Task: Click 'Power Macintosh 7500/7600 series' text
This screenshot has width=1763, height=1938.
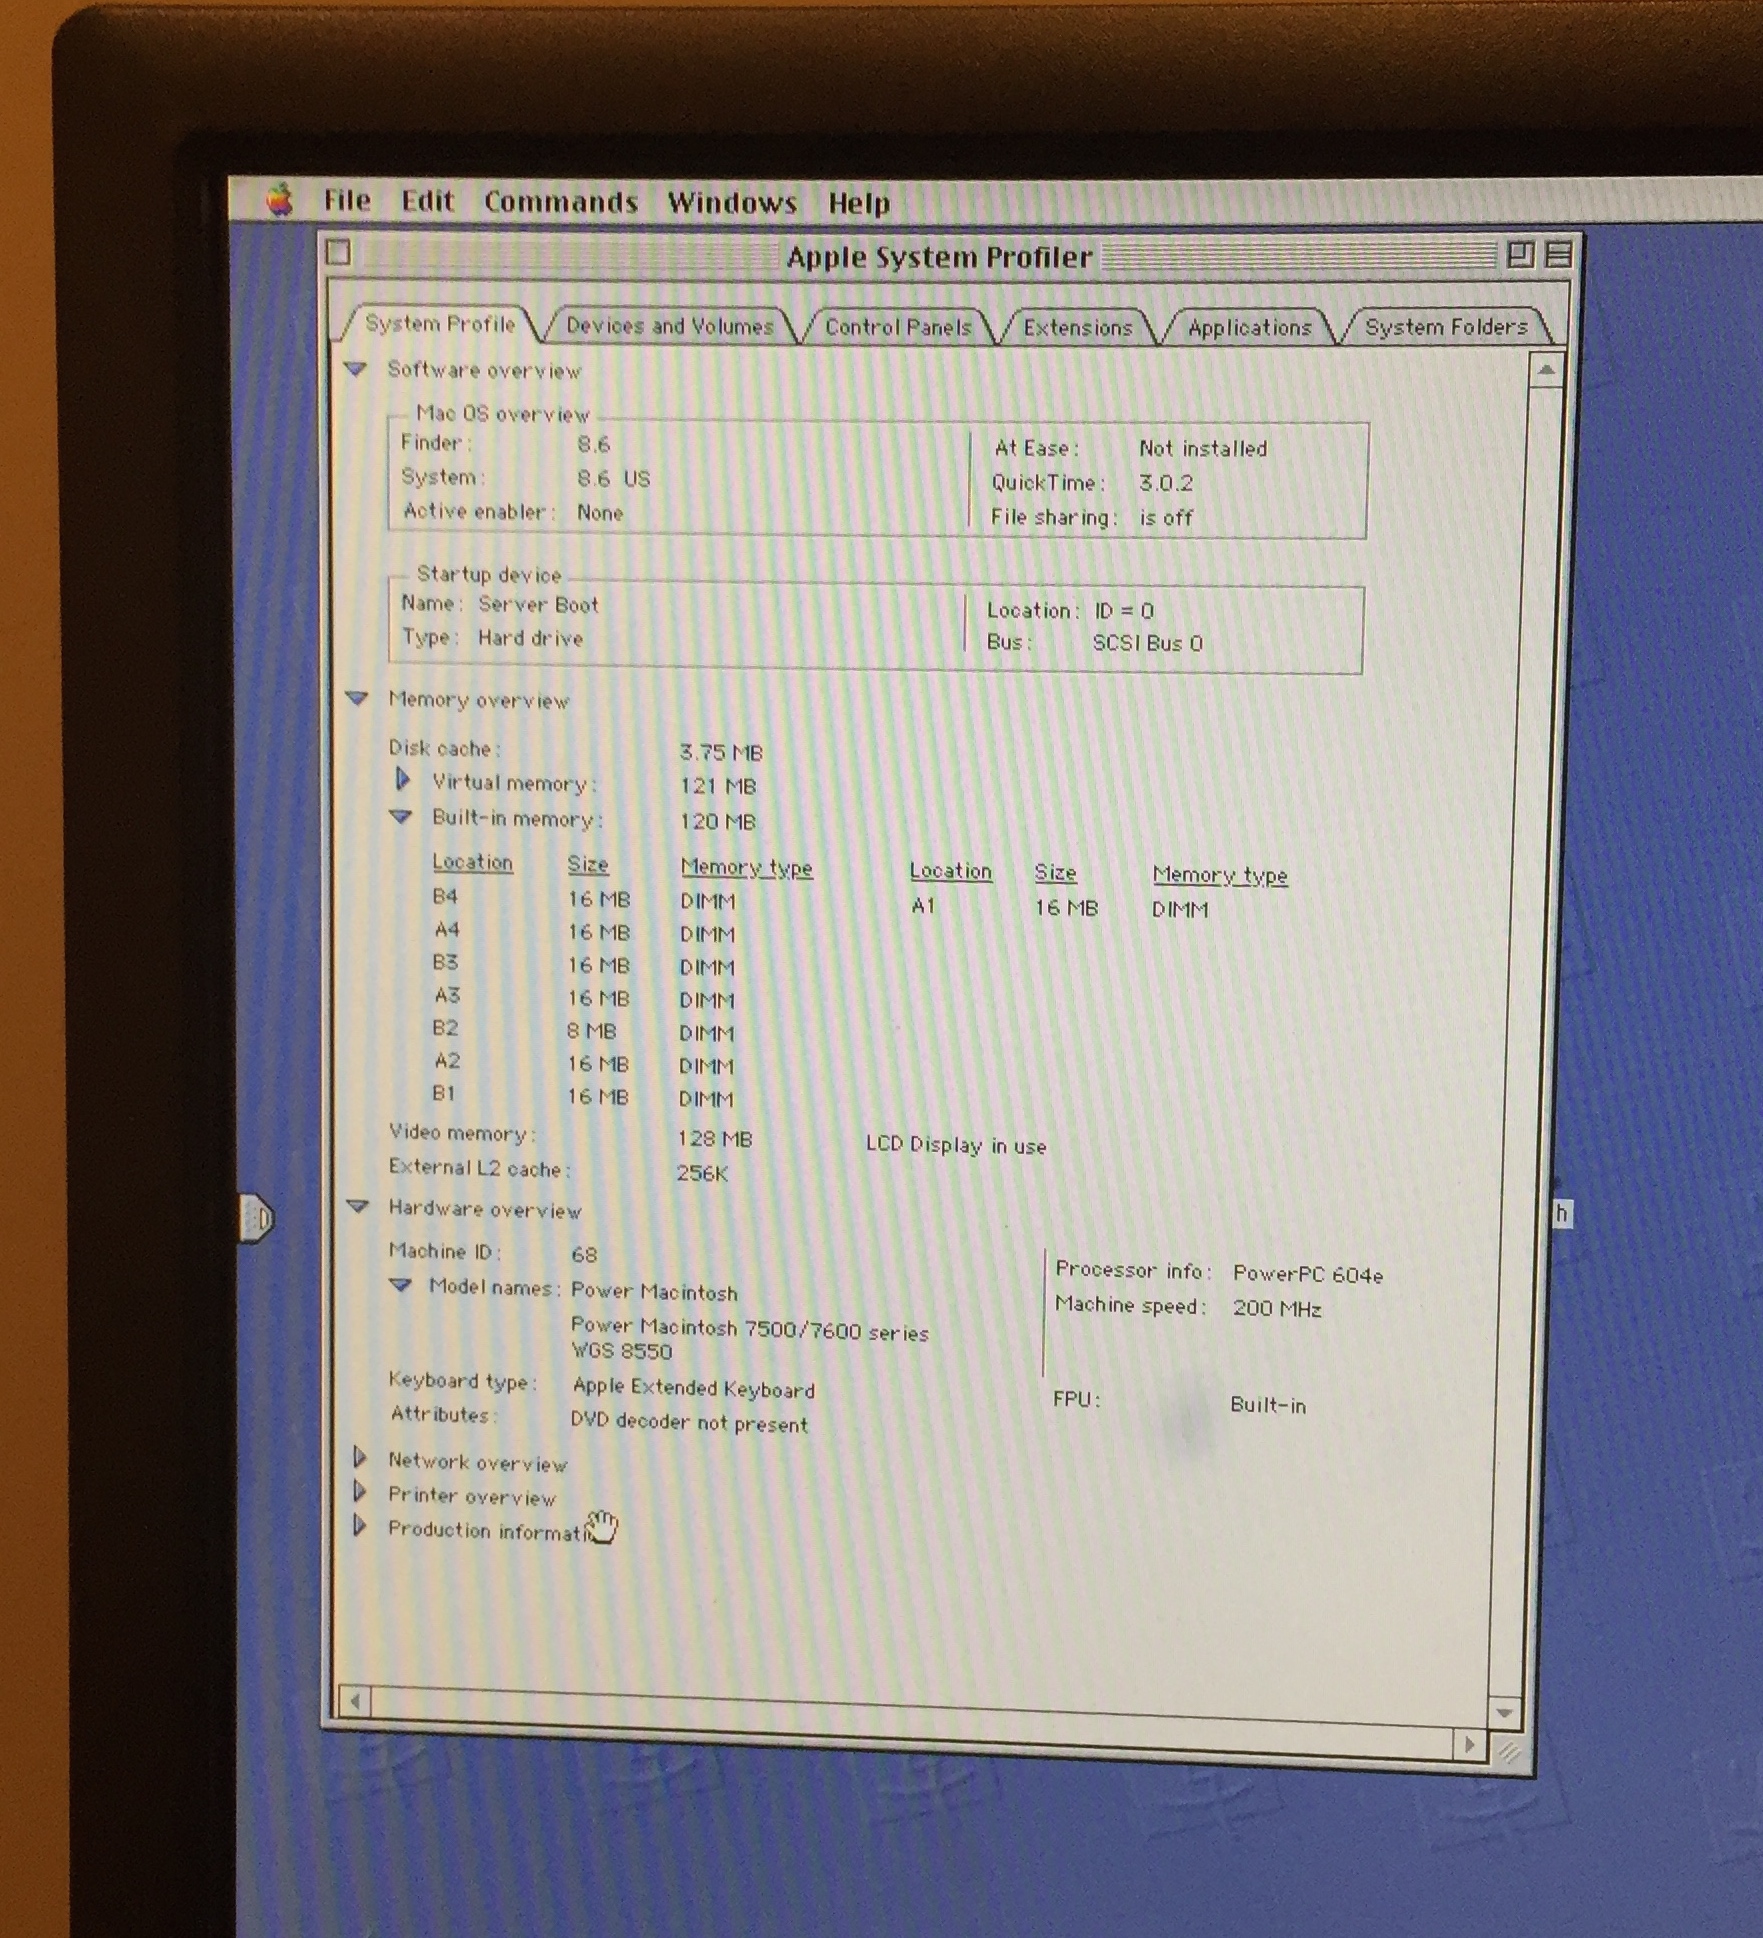Action: 749,1329
